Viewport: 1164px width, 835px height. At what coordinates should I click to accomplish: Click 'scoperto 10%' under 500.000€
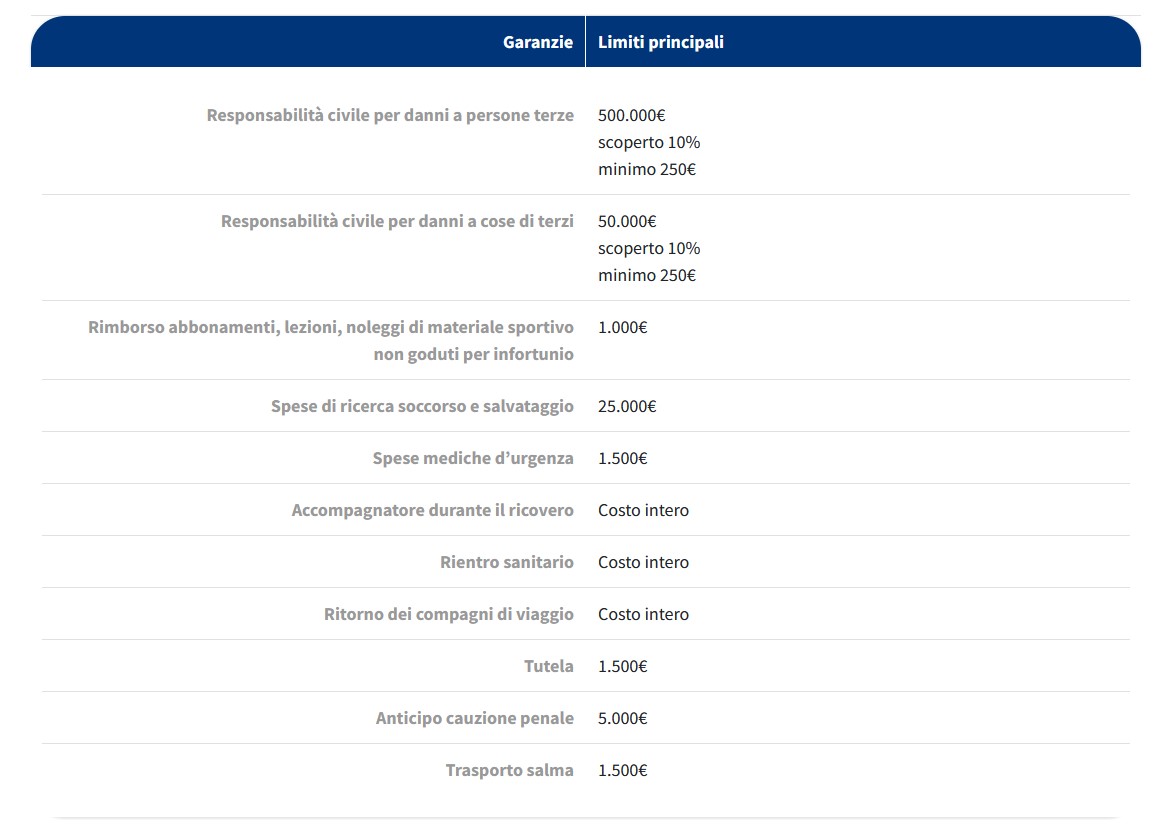pos(649,143)
